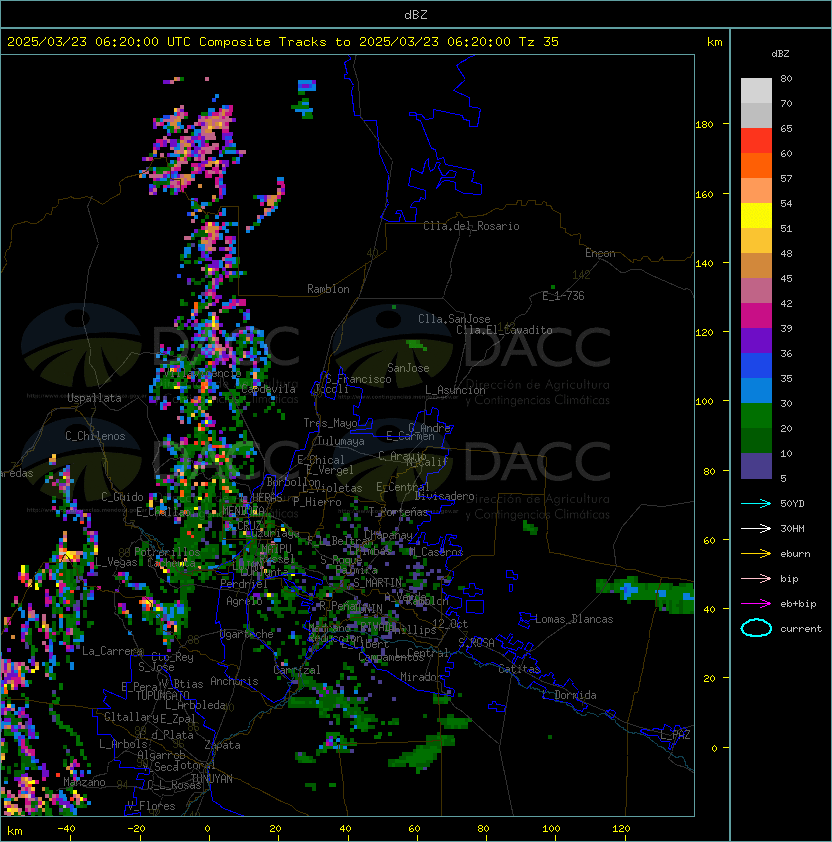Click the 'Agrelo' map label
The image size is (832, 842).
[x=244, y=601]
